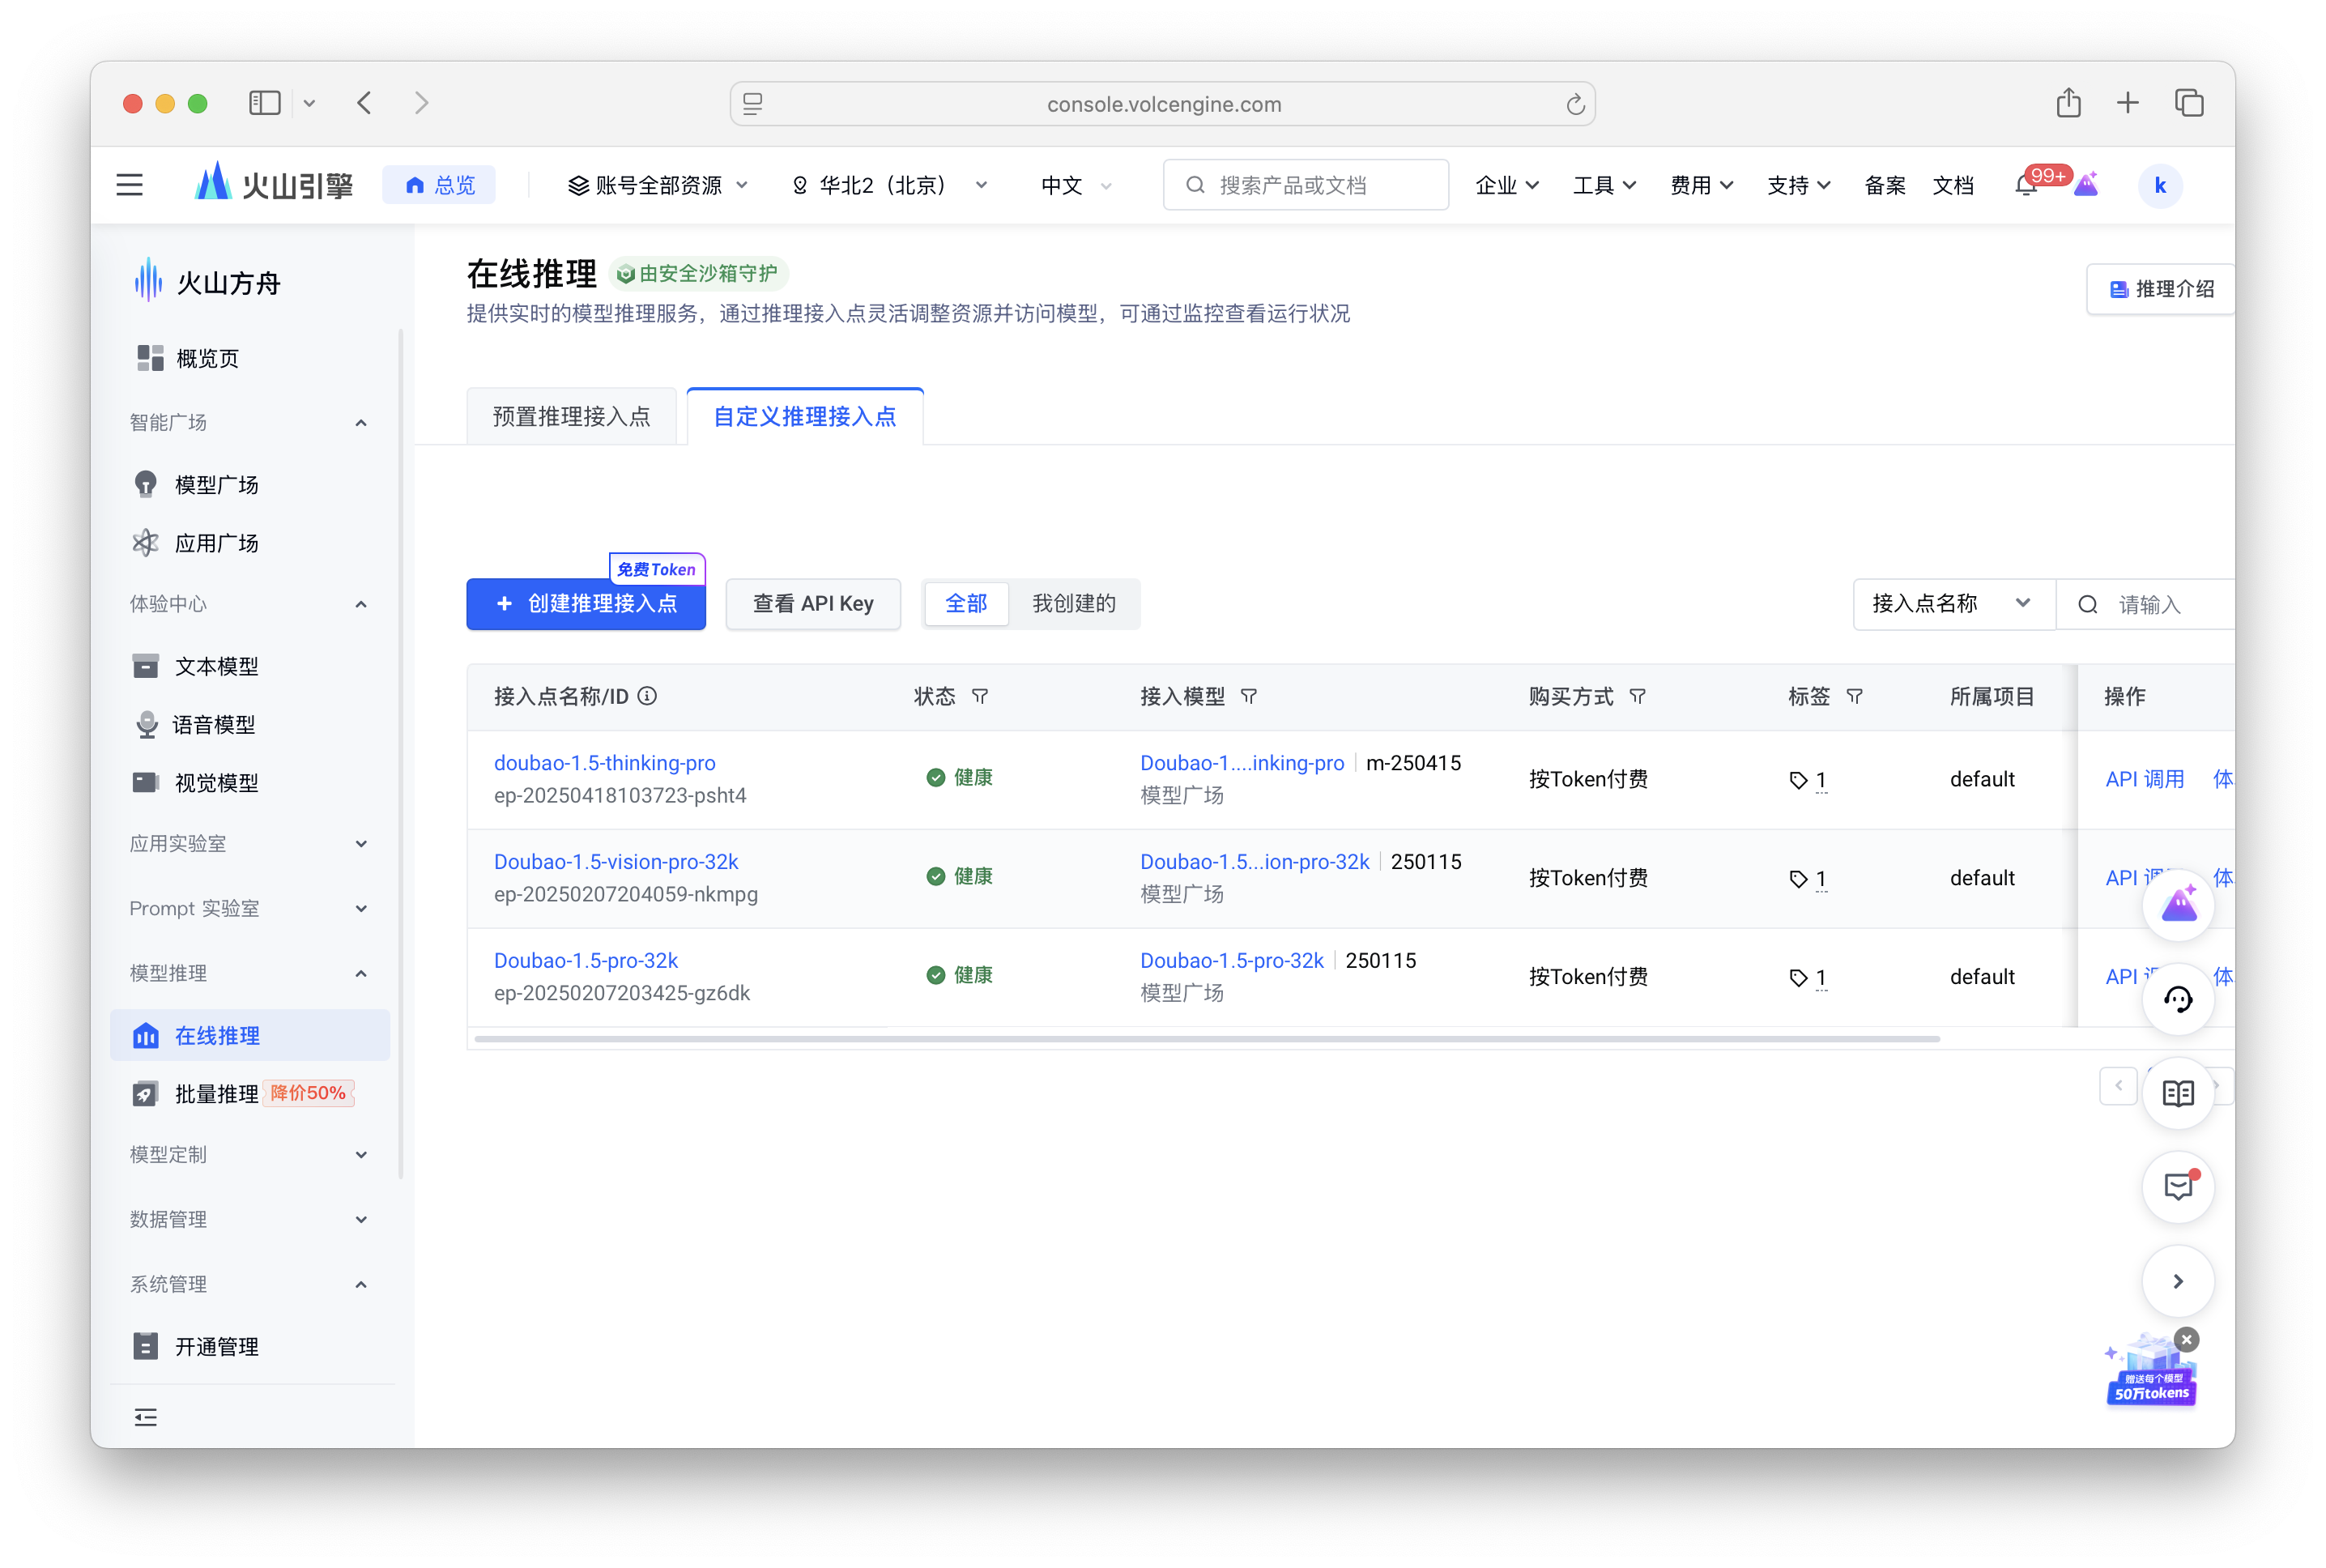The height and width of the screenshot is (1568, 2326).
Task: Open 批量推理 in the sidebar
Action: coord(216,1094)
